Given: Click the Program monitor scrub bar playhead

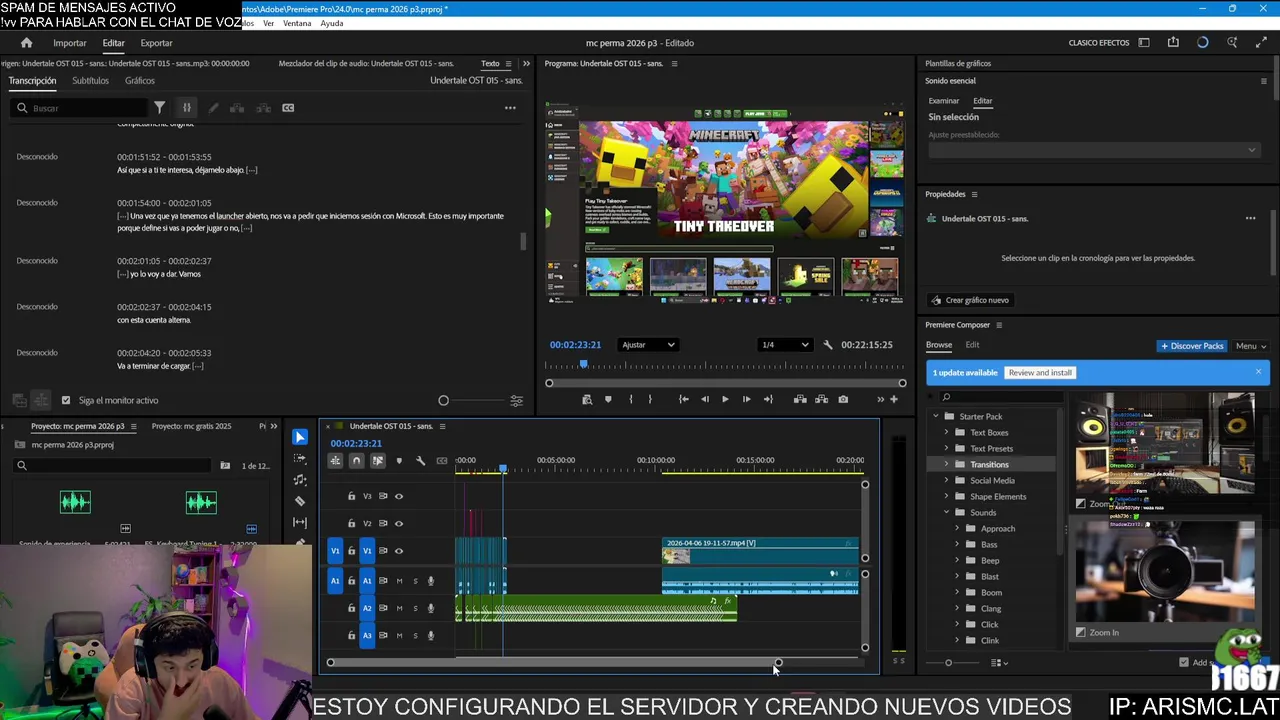Looking at the screenshot, I should click(584, 365).
